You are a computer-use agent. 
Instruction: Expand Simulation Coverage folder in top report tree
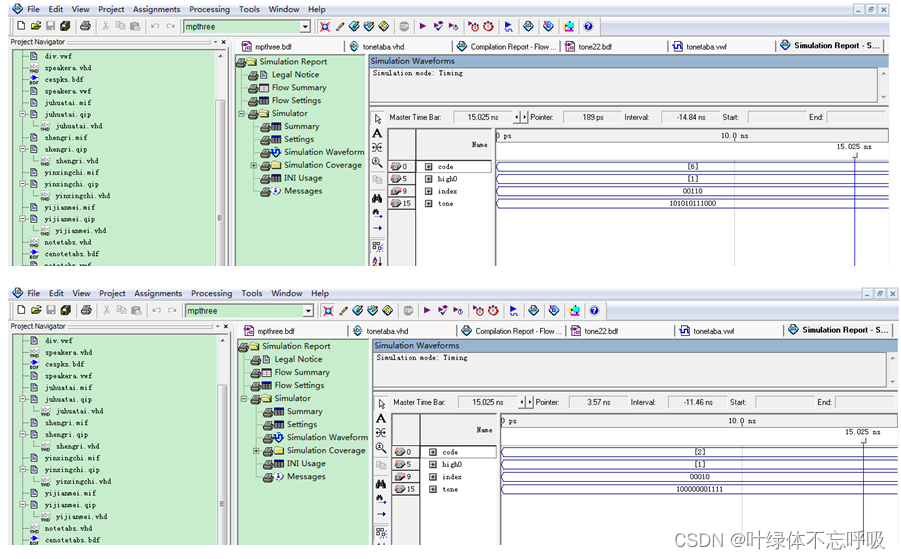[x=254, y=166]
